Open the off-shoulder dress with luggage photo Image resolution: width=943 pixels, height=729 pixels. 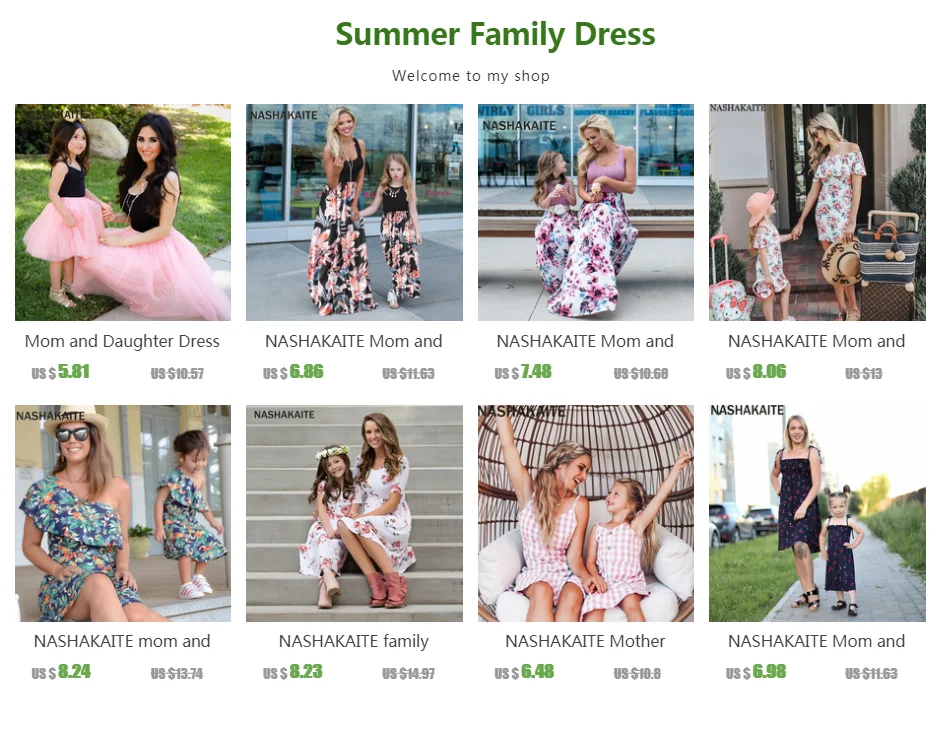point(817,212)
